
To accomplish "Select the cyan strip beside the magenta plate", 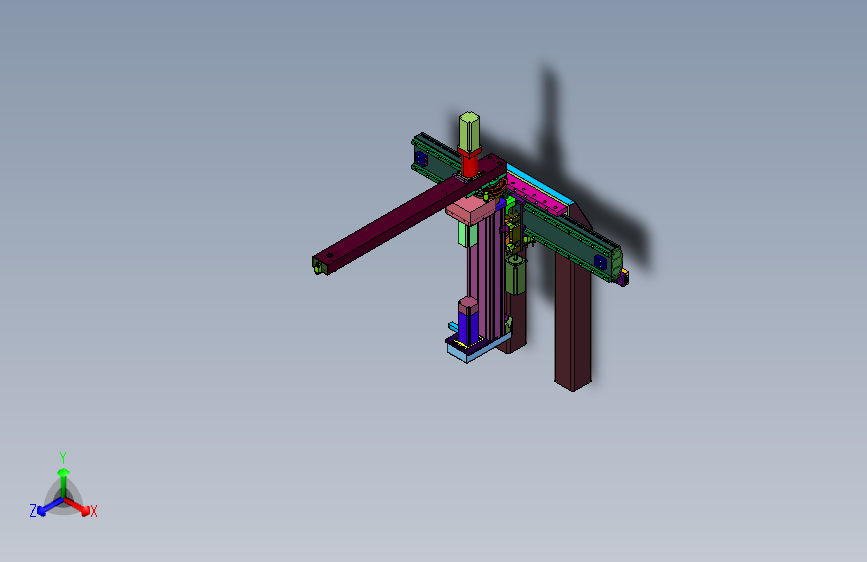I will pyautogui.click(x=540, y=183).
